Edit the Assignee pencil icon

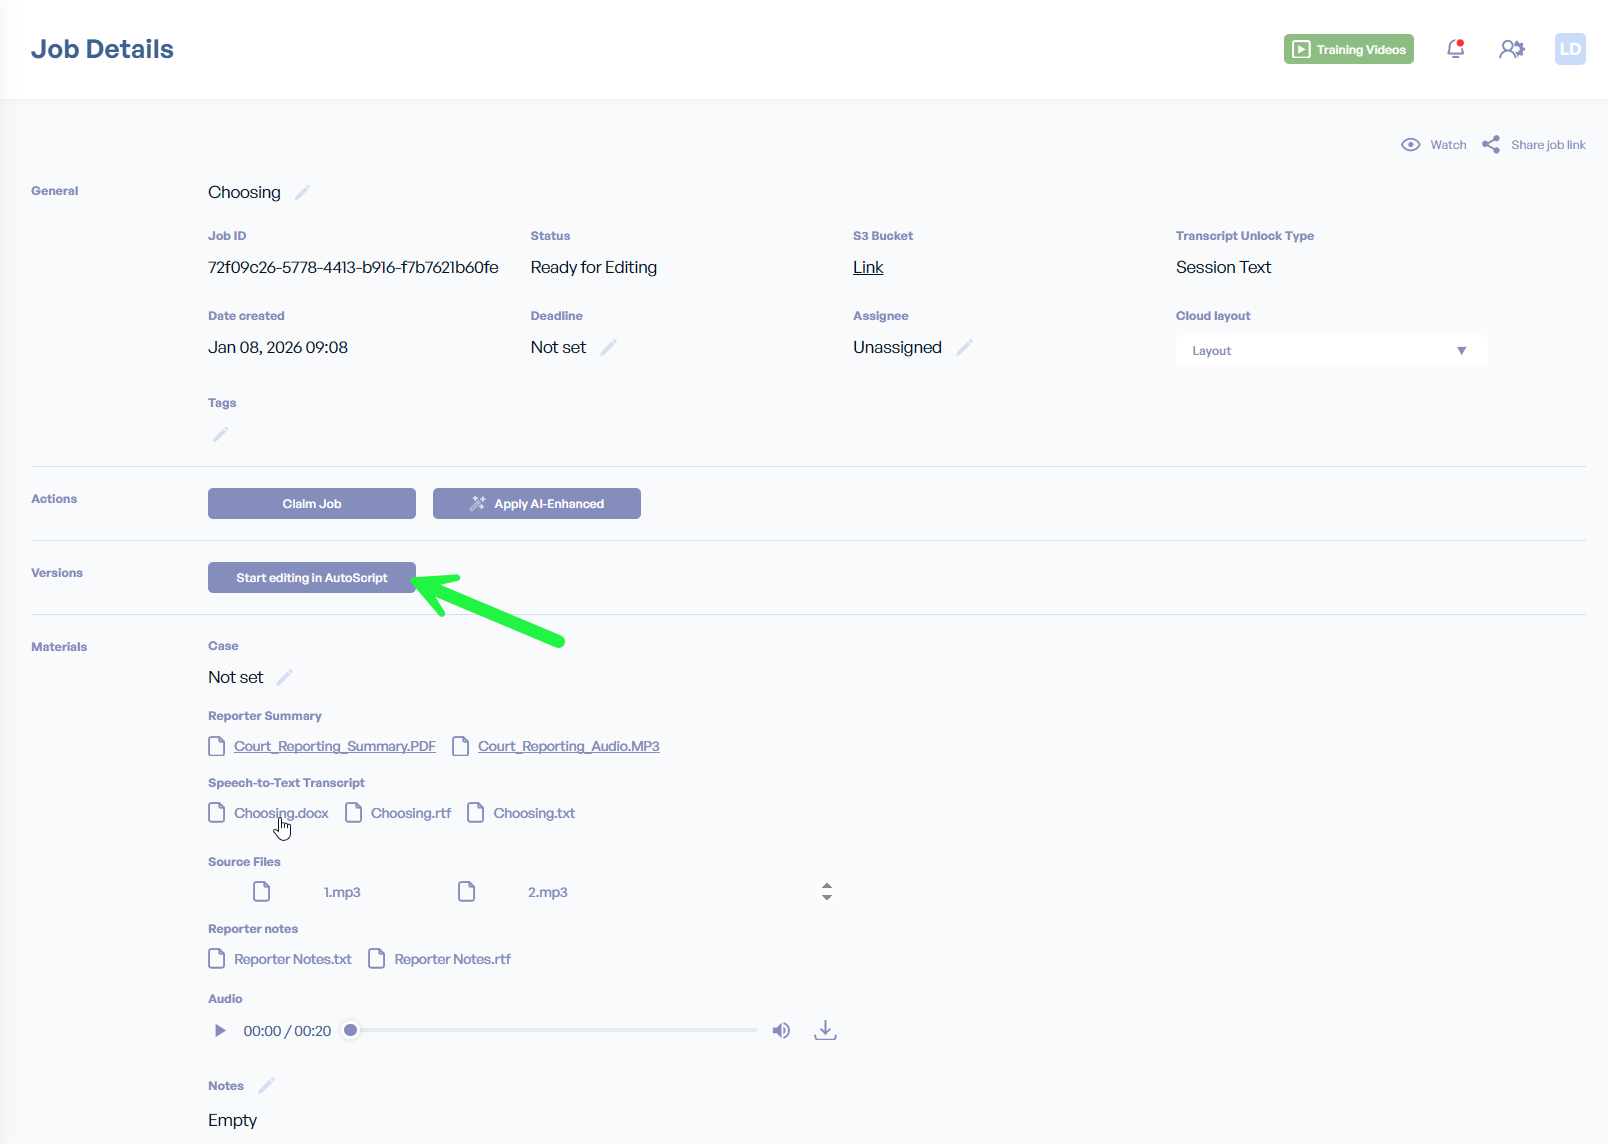coord(964,347)
